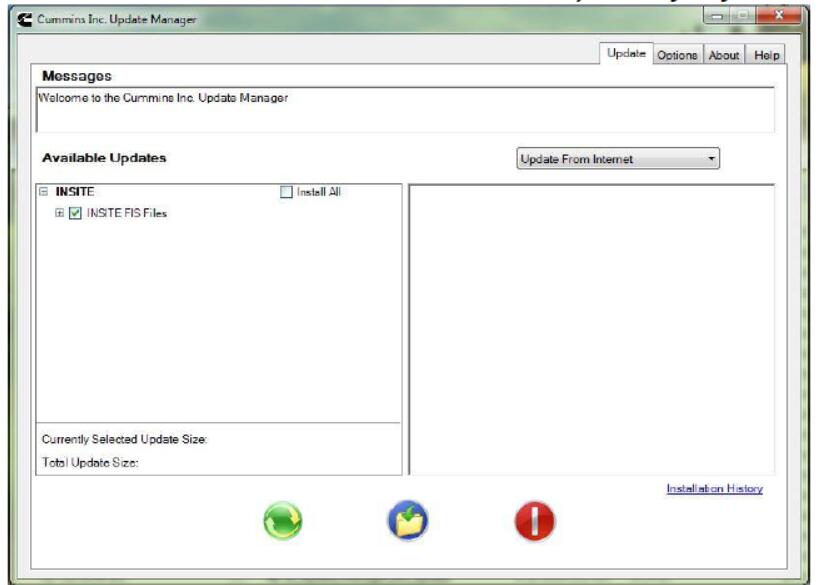Open the Update From Internet dropdown

pos(618,158)
